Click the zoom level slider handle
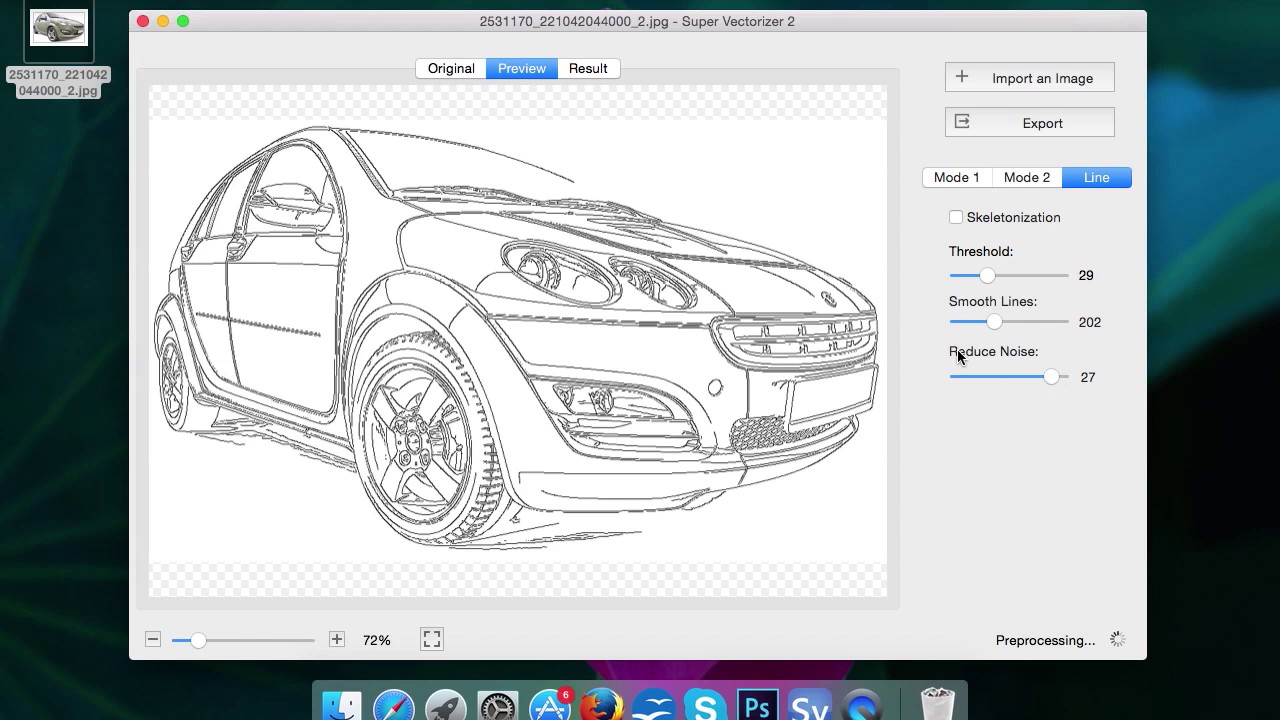 point(197,640)
